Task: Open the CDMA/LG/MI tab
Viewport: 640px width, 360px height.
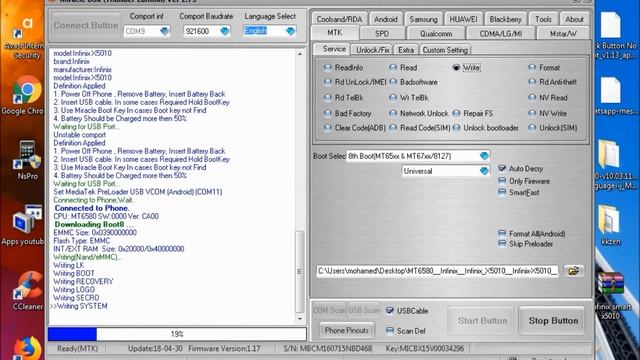Action: tap(500, 33)
